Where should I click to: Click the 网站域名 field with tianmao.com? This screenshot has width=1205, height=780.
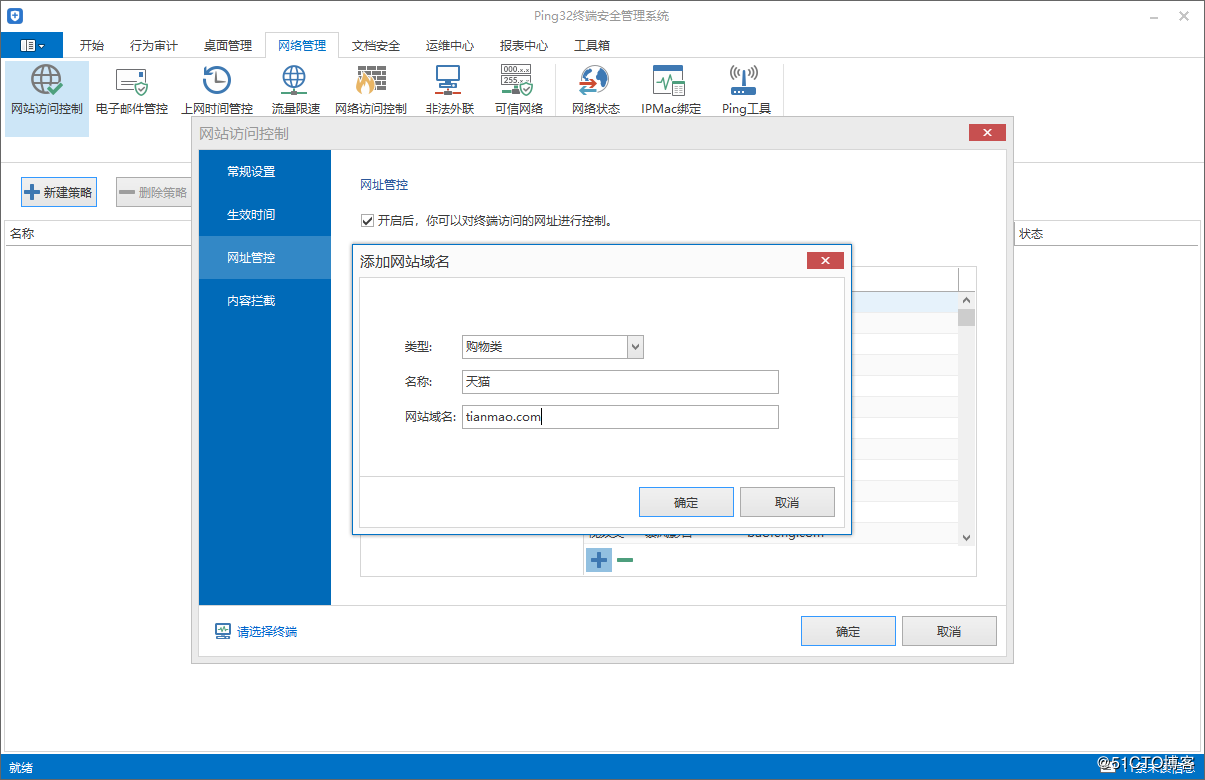[620, 417]
